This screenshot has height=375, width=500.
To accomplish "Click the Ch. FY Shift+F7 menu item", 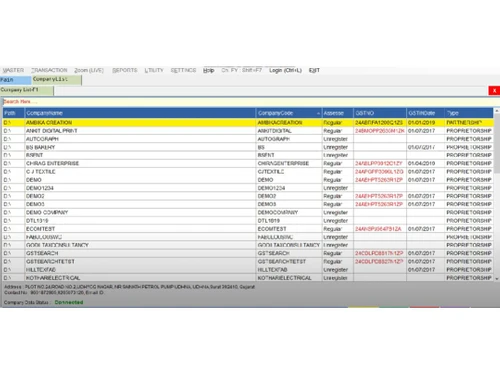I will click(x=242, y=70).
